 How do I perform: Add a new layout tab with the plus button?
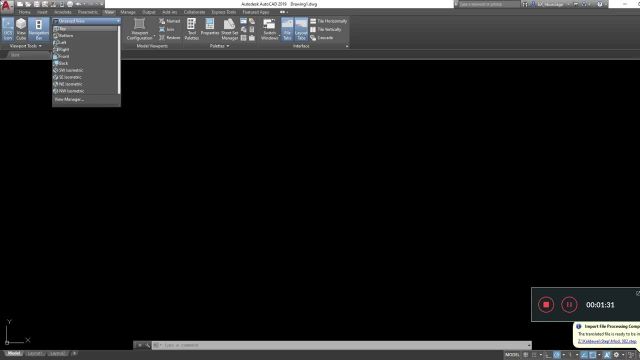[74, 353]
